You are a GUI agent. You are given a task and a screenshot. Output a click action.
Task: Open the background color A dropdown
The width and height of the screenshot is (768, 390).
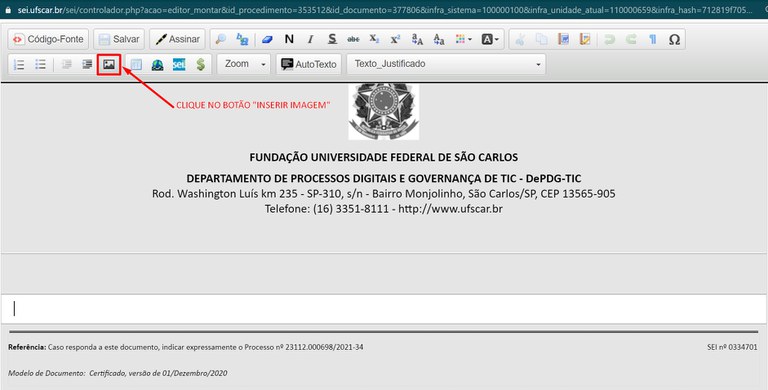pyautogui.click(x=490, y=39)
